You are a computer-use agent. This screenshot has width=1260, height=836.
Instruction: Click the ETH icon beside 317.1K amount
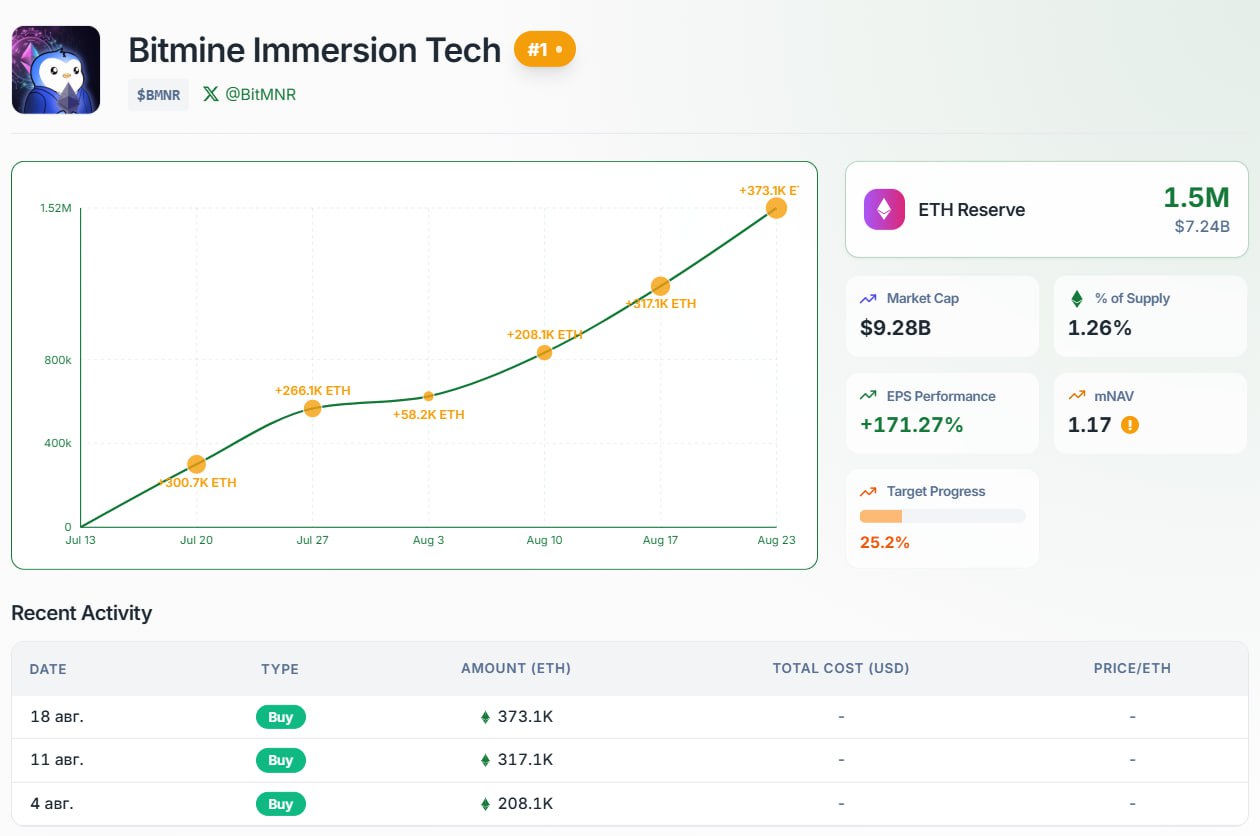[x=486, y=760]
